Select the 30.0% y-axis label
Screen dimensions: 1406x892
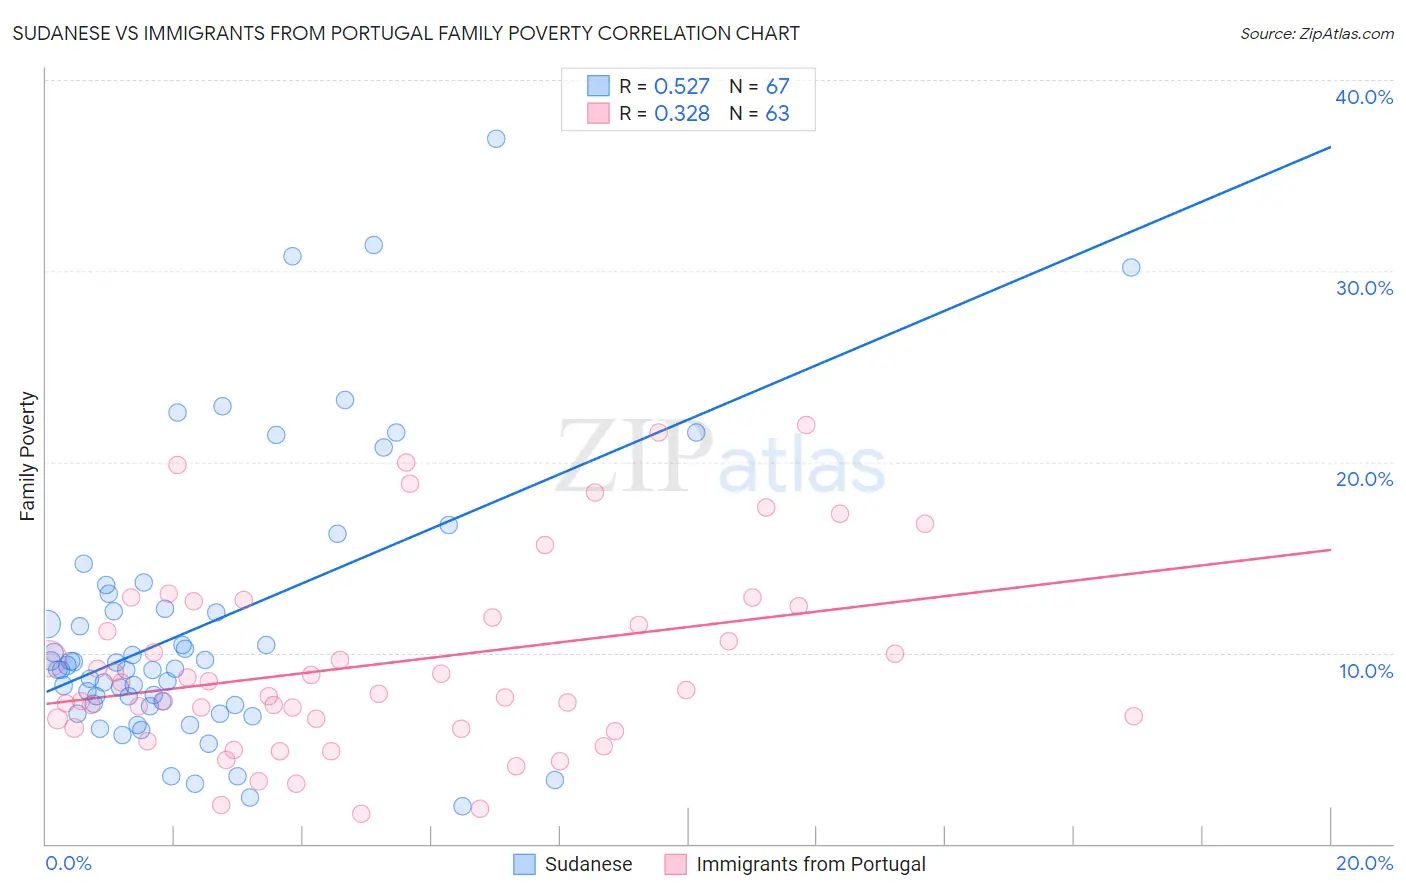pyautogui.click(x=1364, y=288)
